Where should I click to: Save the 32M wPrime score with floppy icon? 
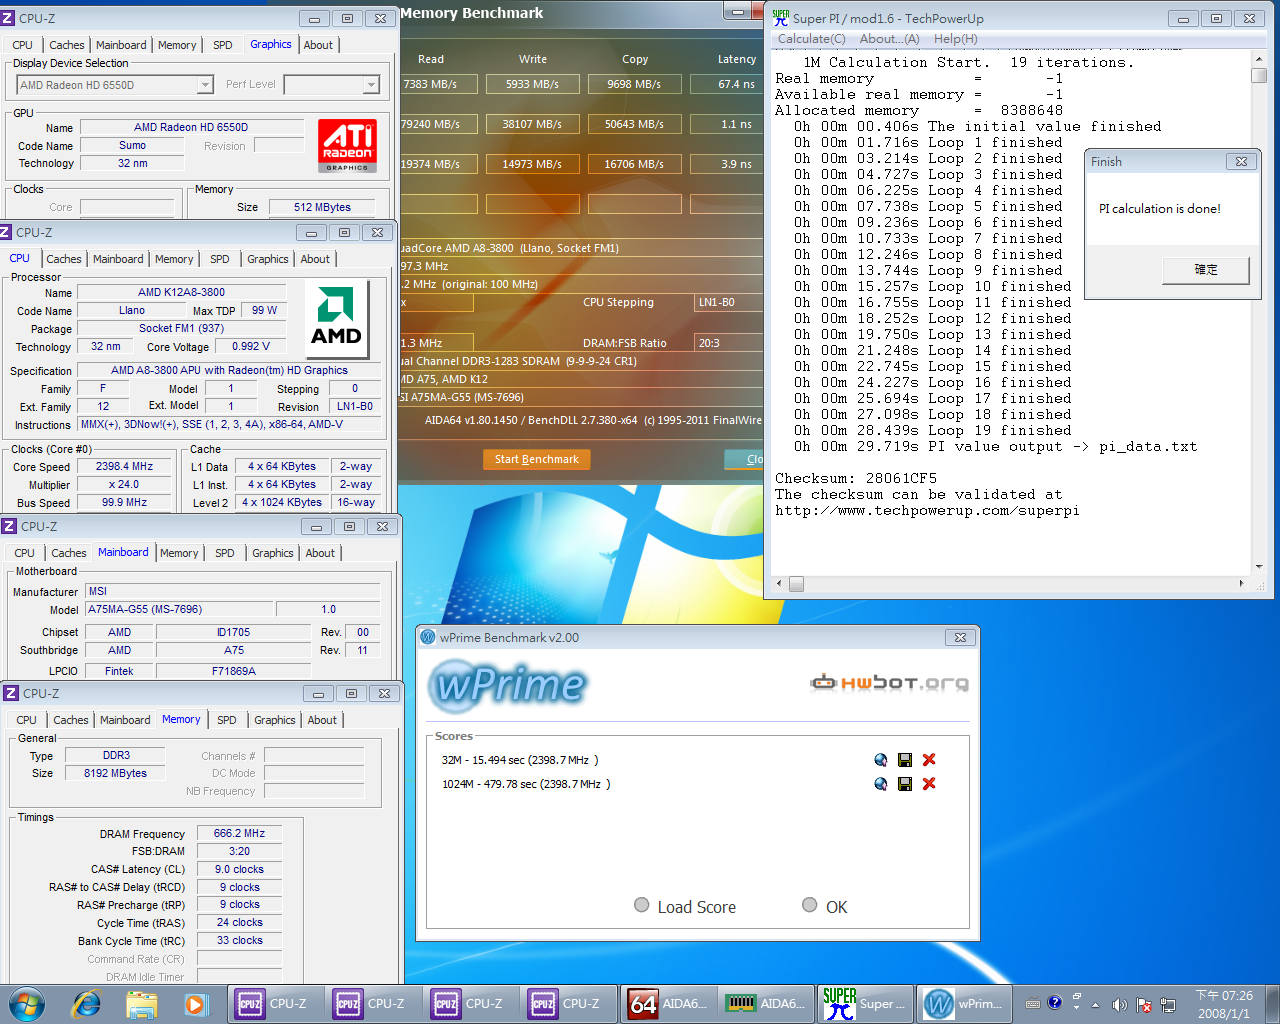click(905, 760)
